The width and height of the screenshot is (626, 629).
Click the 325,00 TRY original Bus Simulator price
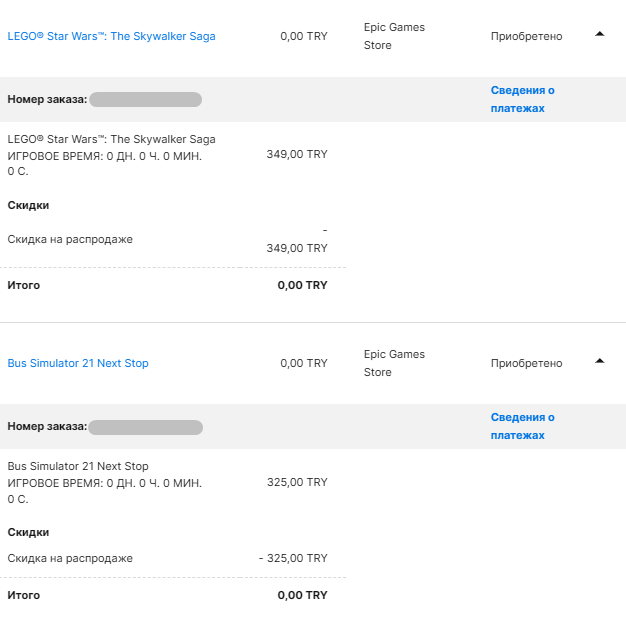(297, 482)
